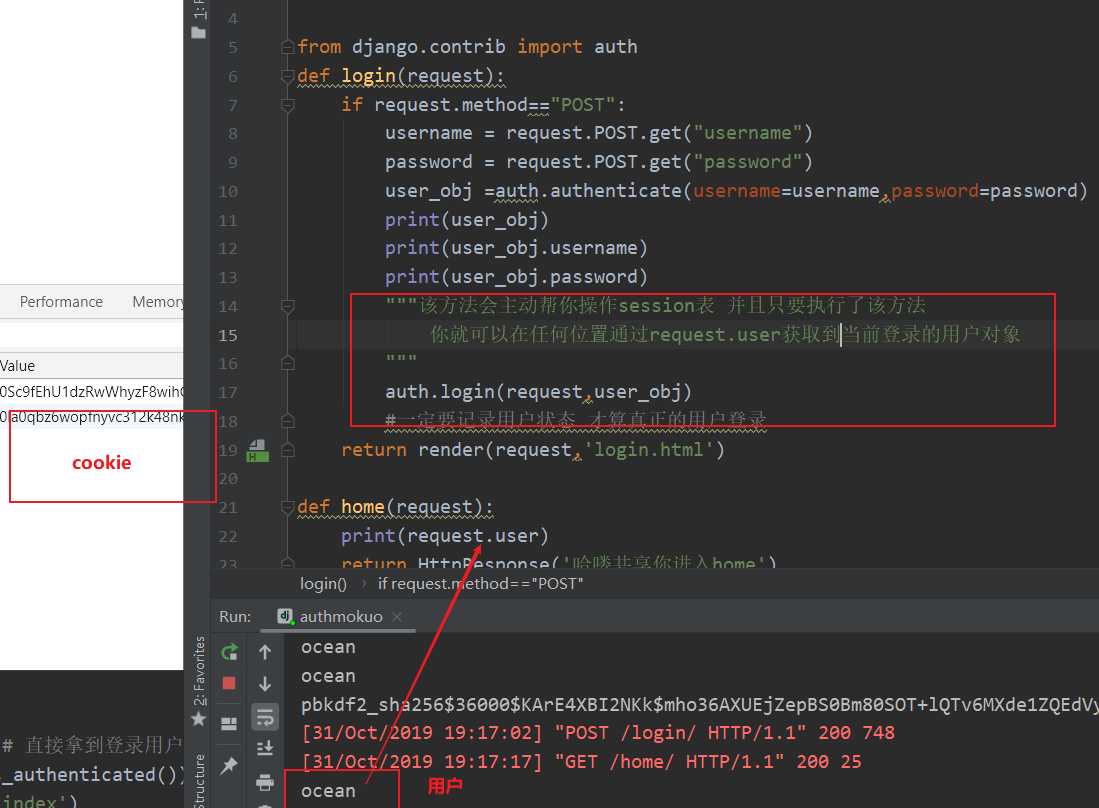
Task: Click the Scroll to End console icon
Action: [x=265, y=748]
